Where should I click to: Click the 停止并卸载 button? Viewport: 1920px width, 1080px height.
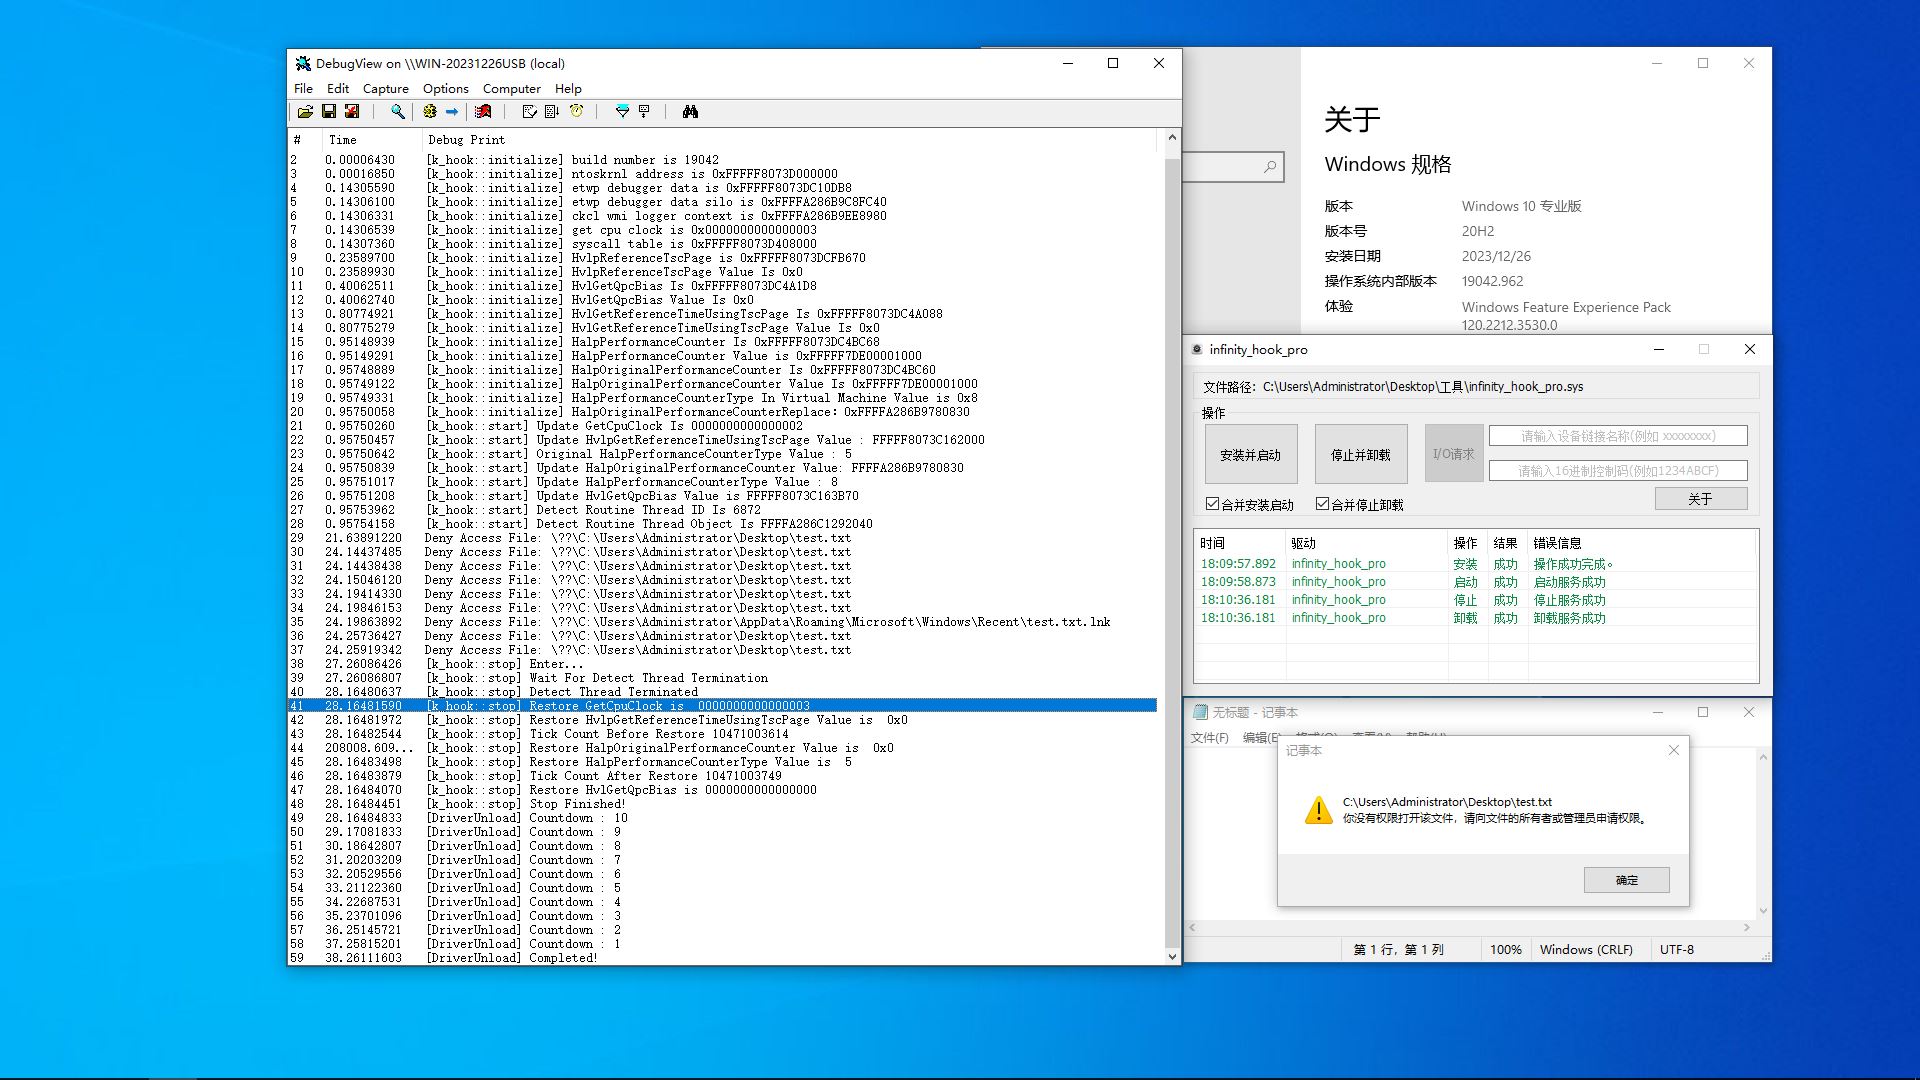[x=1360, y=454]
